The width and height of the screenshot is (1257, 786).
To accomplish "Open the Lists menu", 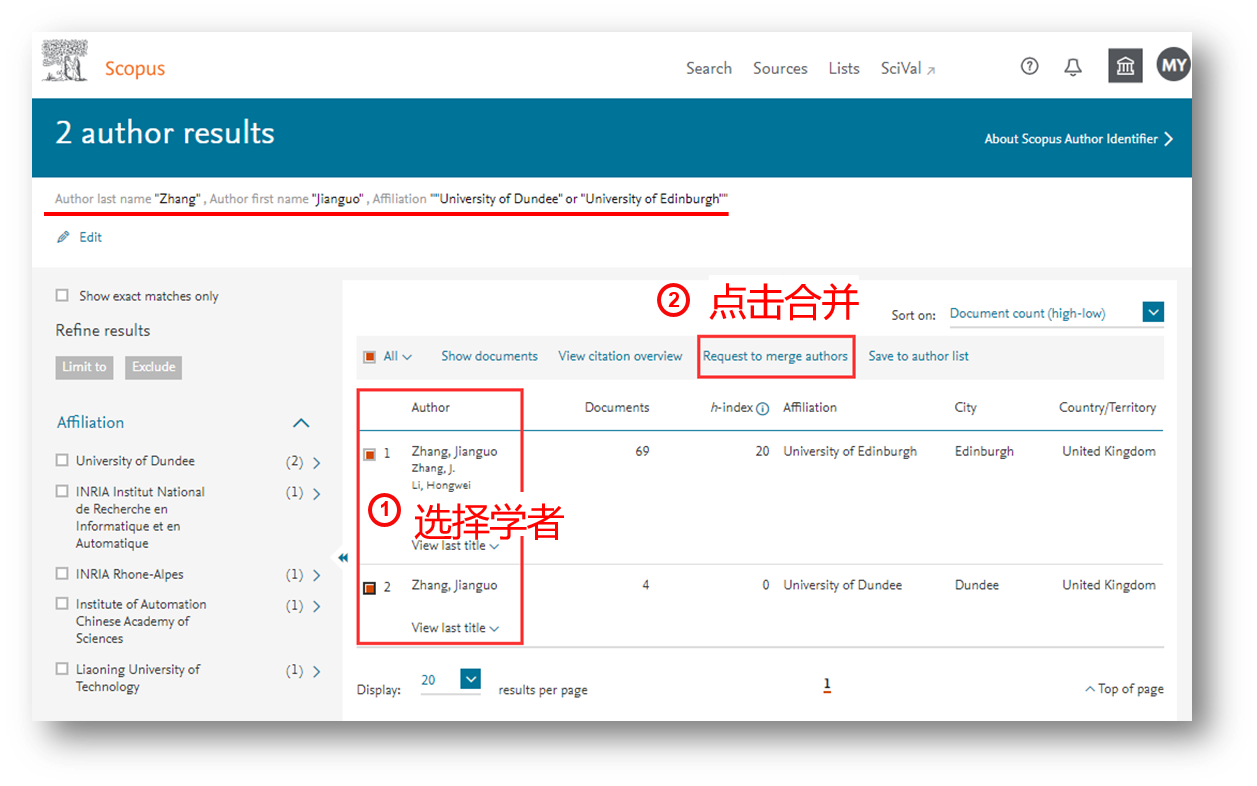I will 844,68.
